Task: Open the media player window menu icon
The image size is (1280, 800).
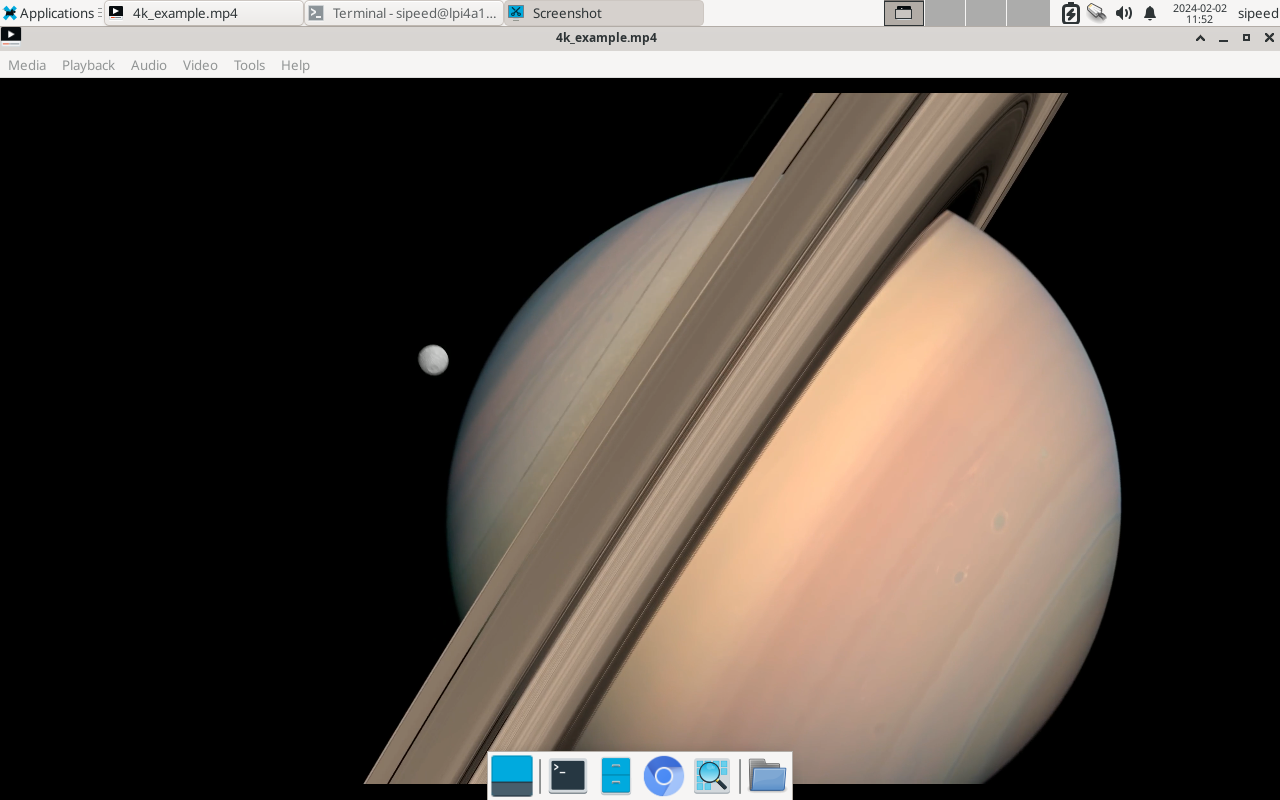Action: coord(11,37)
